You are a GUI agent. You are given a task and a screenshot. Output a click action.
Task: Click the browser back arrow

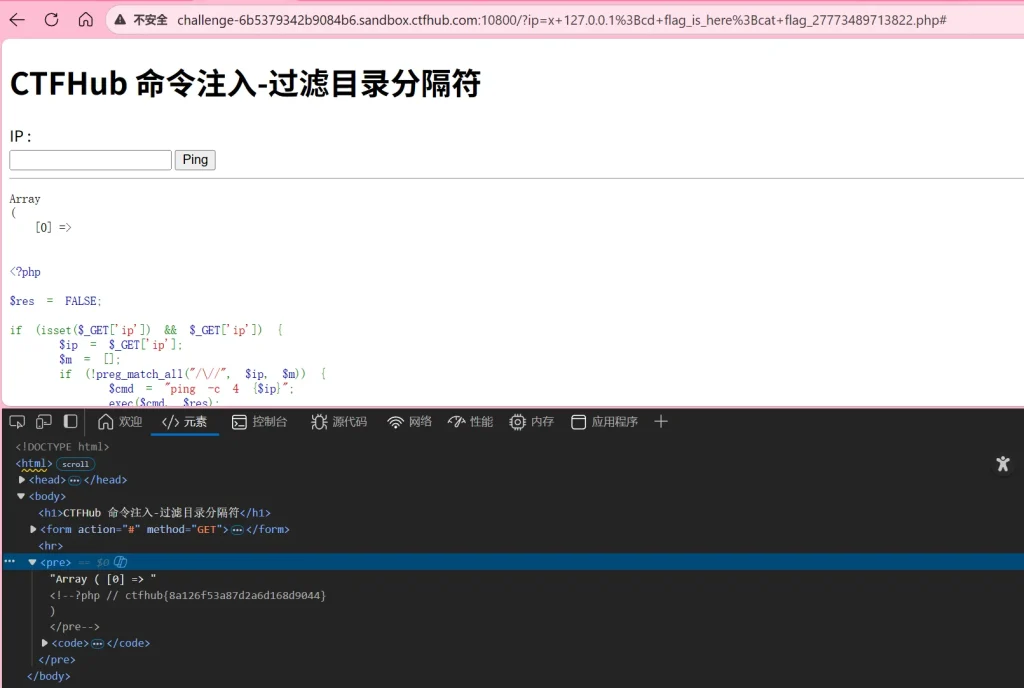pyautogui.click(x=17, y=20)
